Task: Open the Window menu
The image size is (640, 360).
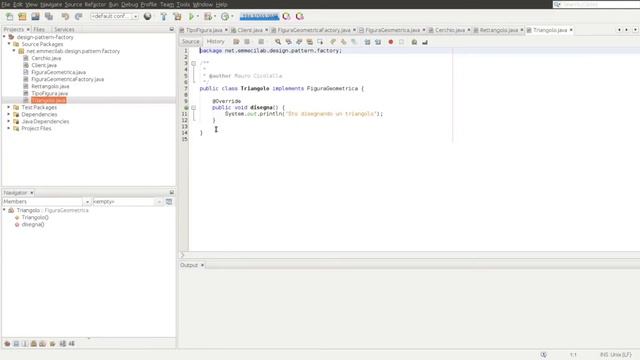Action: pos(202,4)
